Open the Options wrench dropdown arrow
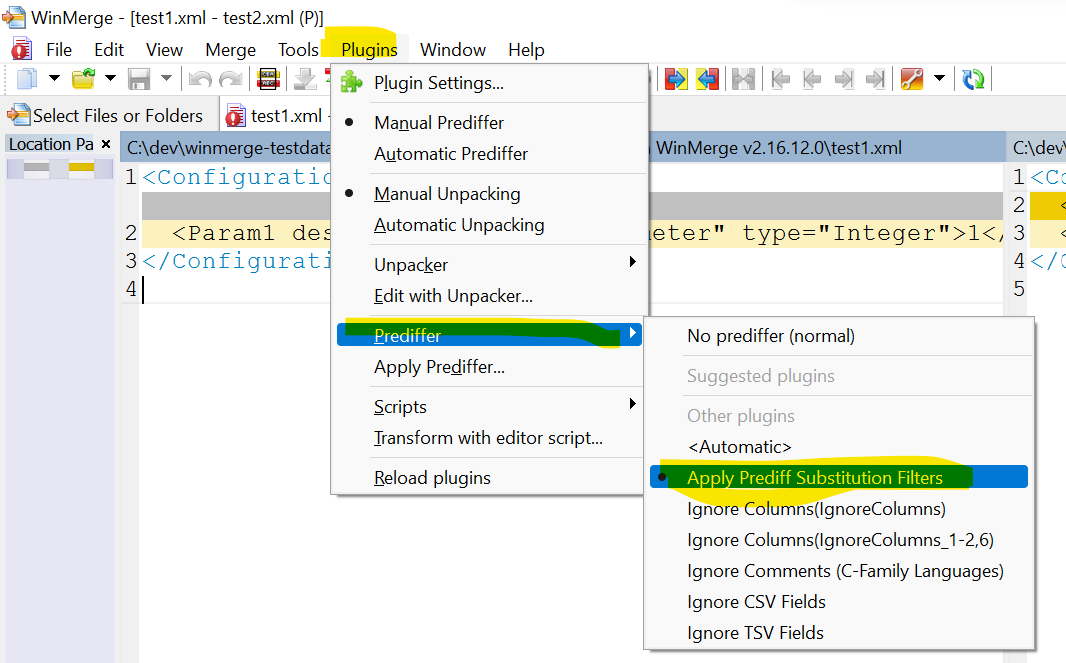Screen dimensions: 1066x663 click(940, 79)
